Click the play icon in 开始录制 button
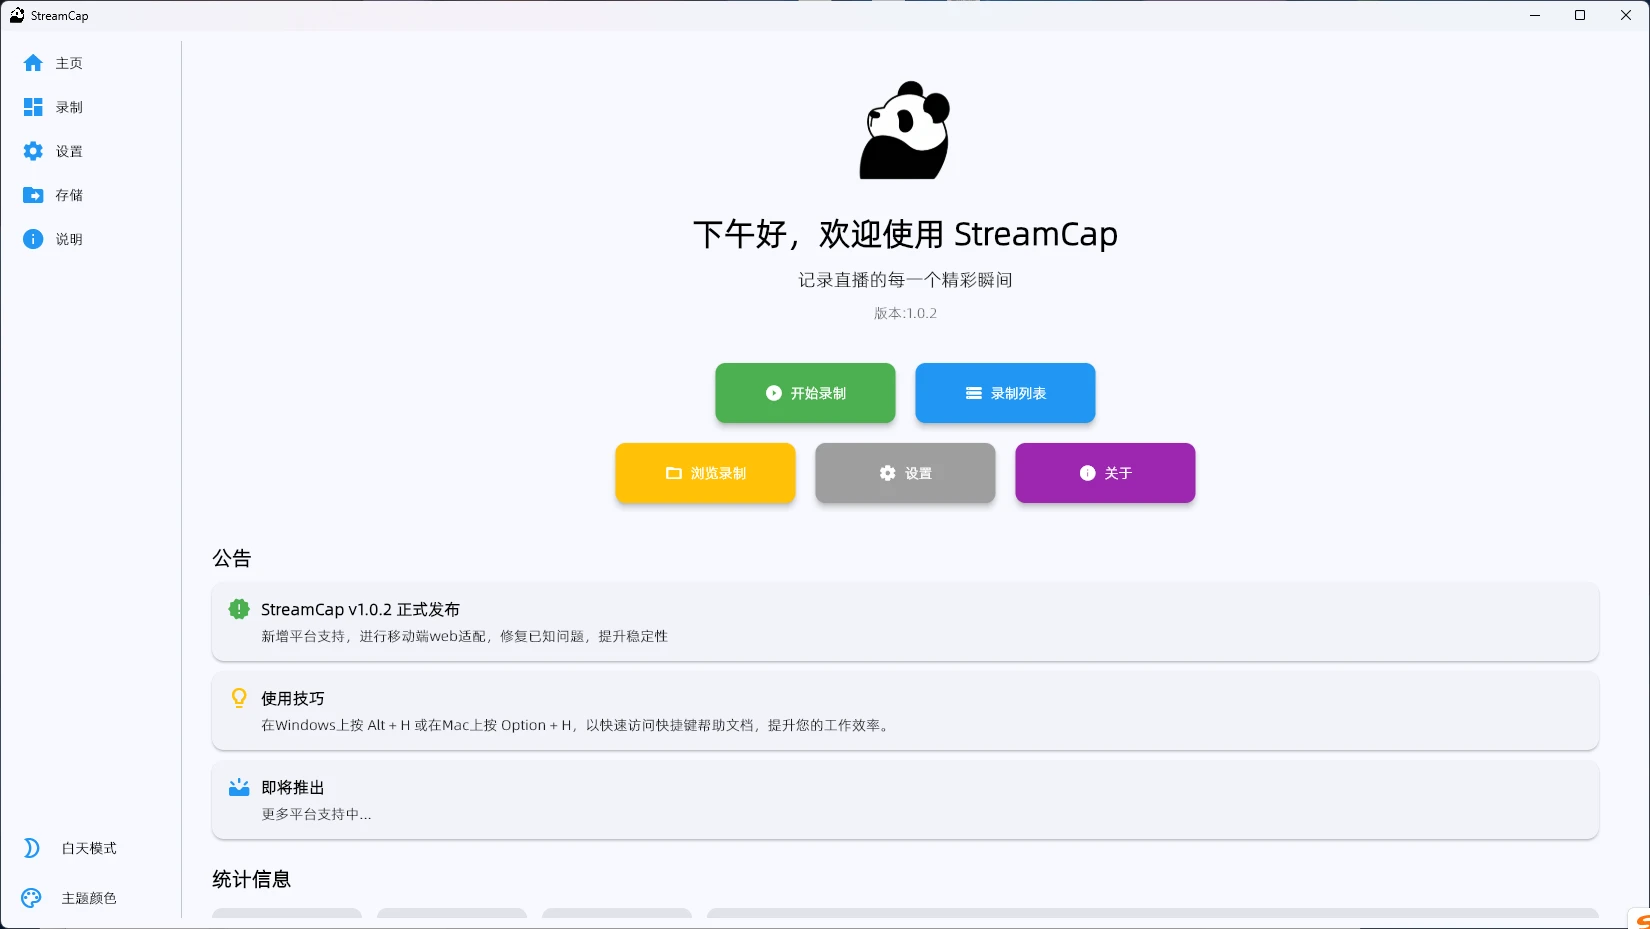The width and height of the screenshot is (1650, 929). 773,393
